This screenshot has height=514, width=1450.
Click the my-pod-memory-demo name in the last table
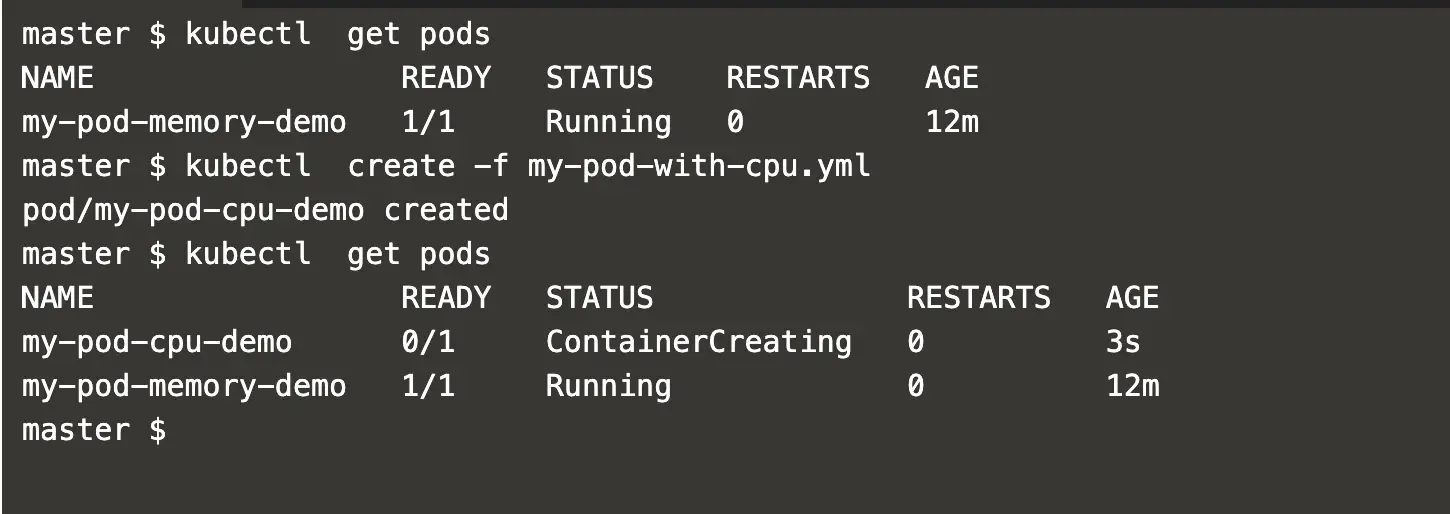pyautogui.click(x=184, y=387)
